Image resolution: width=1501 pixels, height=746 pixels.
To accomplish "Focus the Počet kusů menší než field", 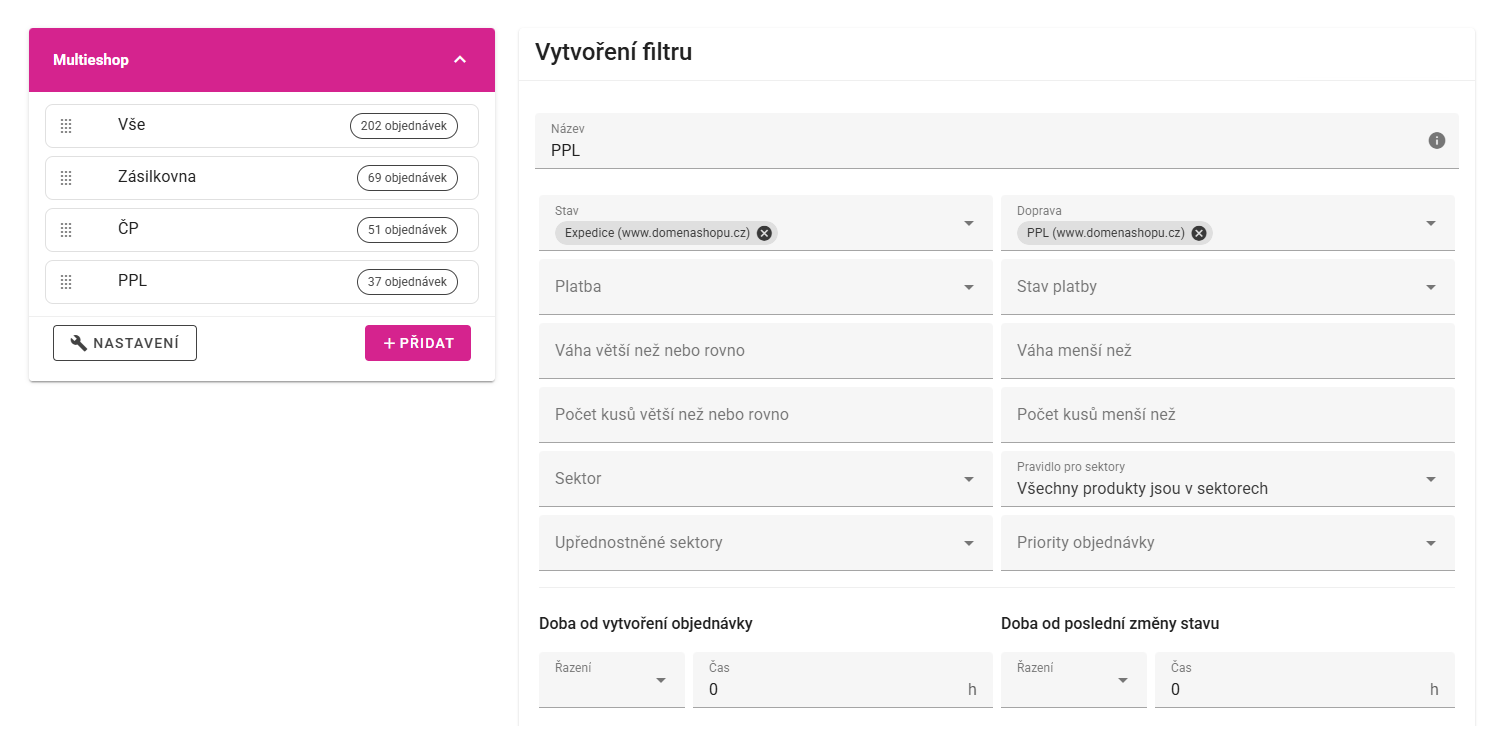I will pyautogui.click(x=1227, y=415).
